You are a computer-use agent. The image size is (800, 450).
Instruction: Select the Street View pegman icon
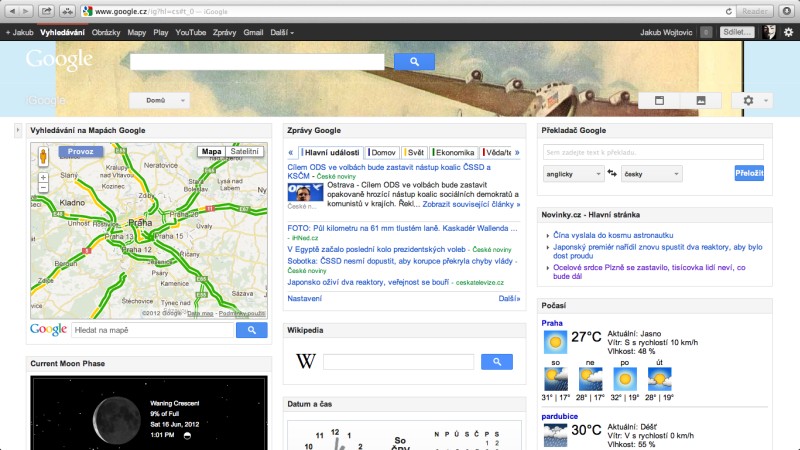point(43,157)
